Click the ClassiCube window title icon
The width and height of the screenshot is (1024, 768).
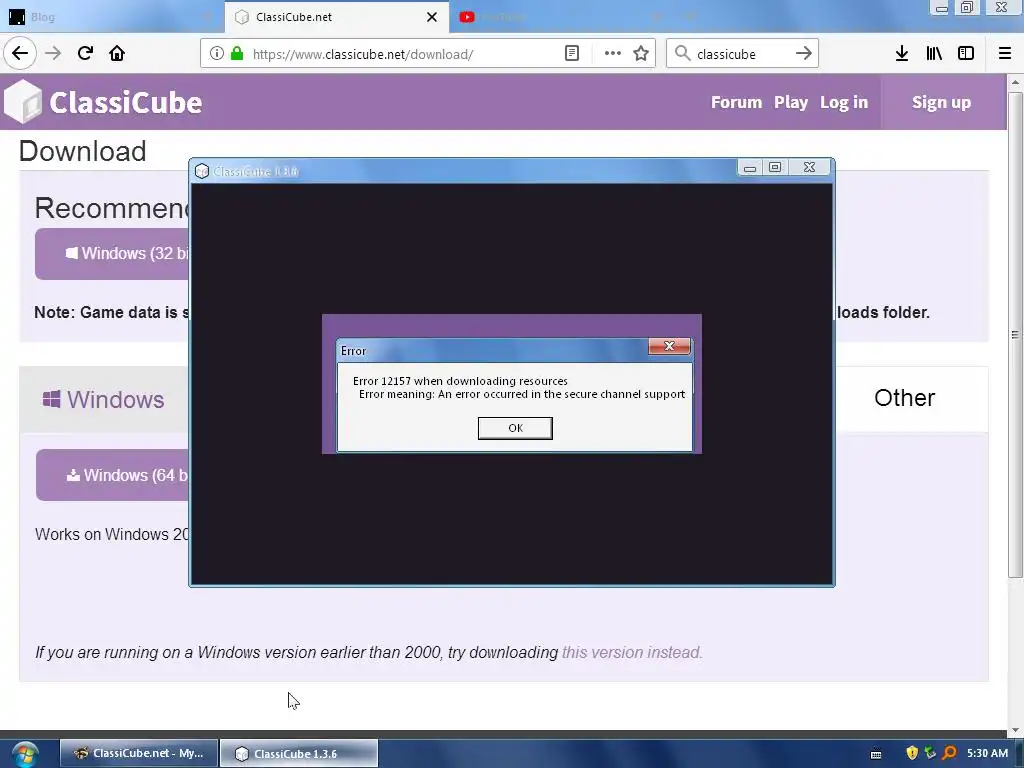[202, 171]
